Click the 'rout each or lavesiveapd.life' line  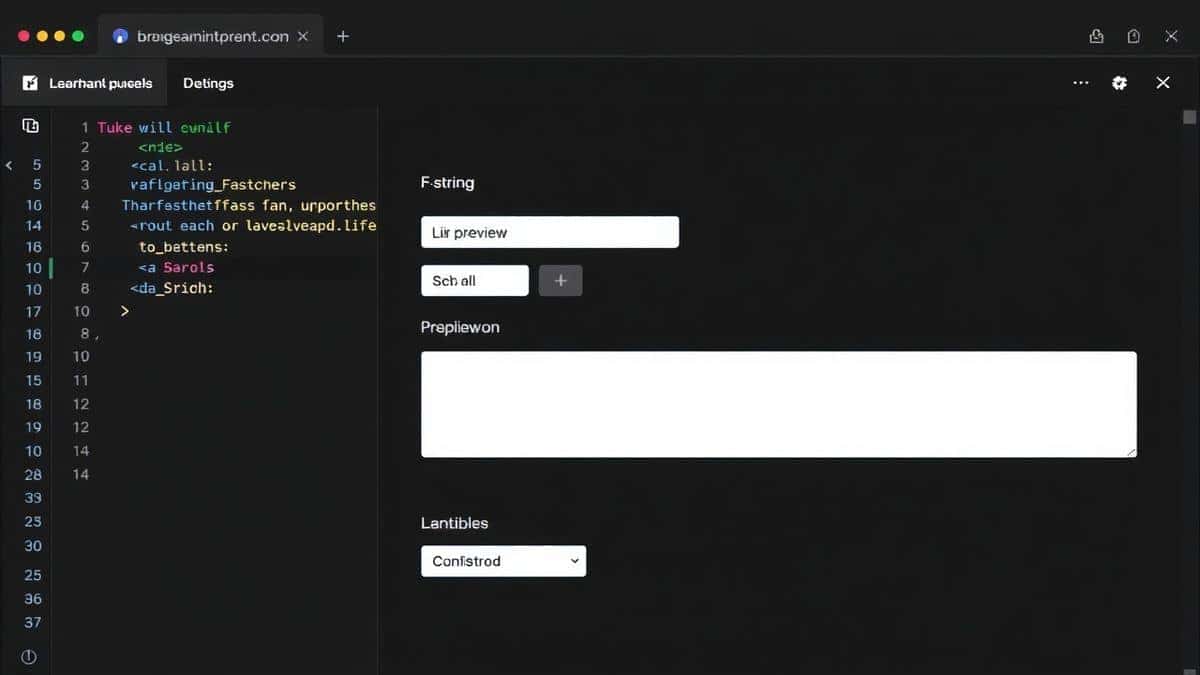click(253, 226)
